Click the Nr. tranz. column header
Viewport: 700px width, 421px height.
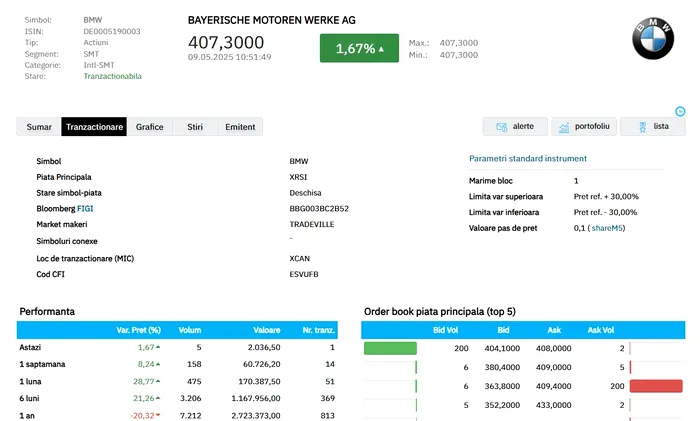[x=319, y=330]
